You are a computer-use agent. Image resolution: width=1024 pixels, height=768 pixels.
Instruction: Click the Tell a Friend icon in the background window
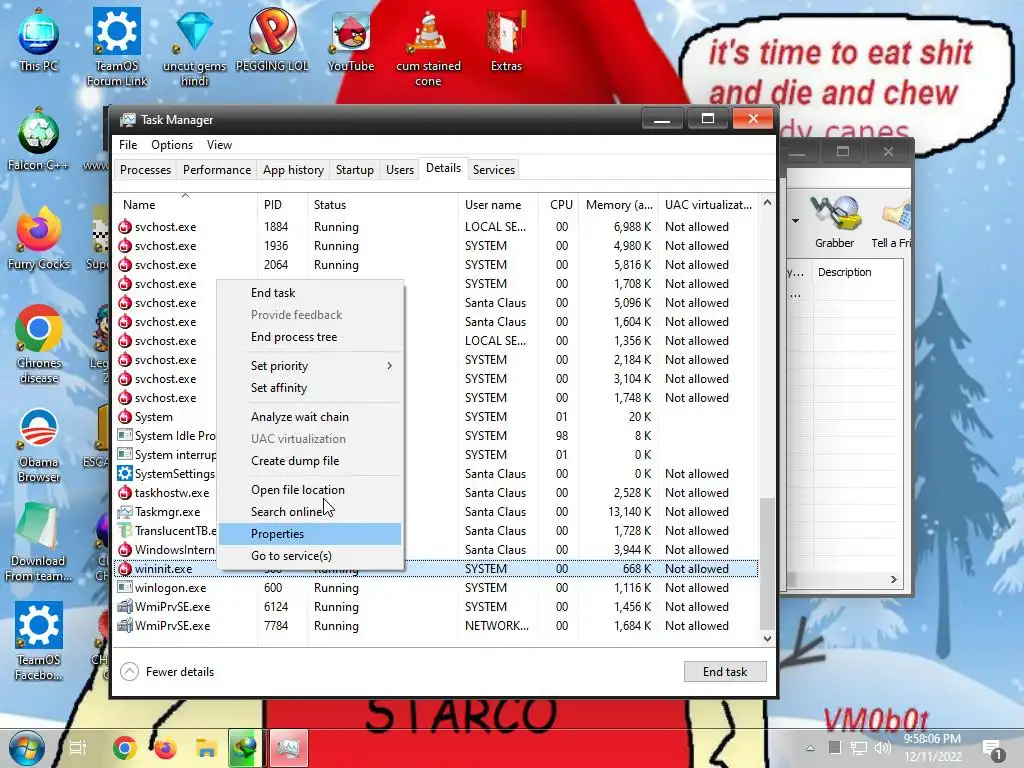tap(892, 222)
